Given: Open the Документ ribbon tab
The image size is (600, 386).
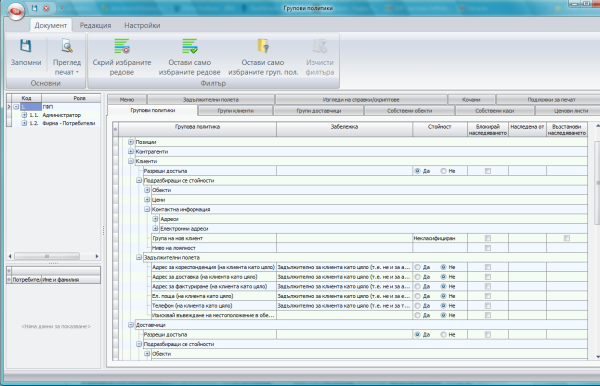Looking at the screenshot, I should pos(51,25).
